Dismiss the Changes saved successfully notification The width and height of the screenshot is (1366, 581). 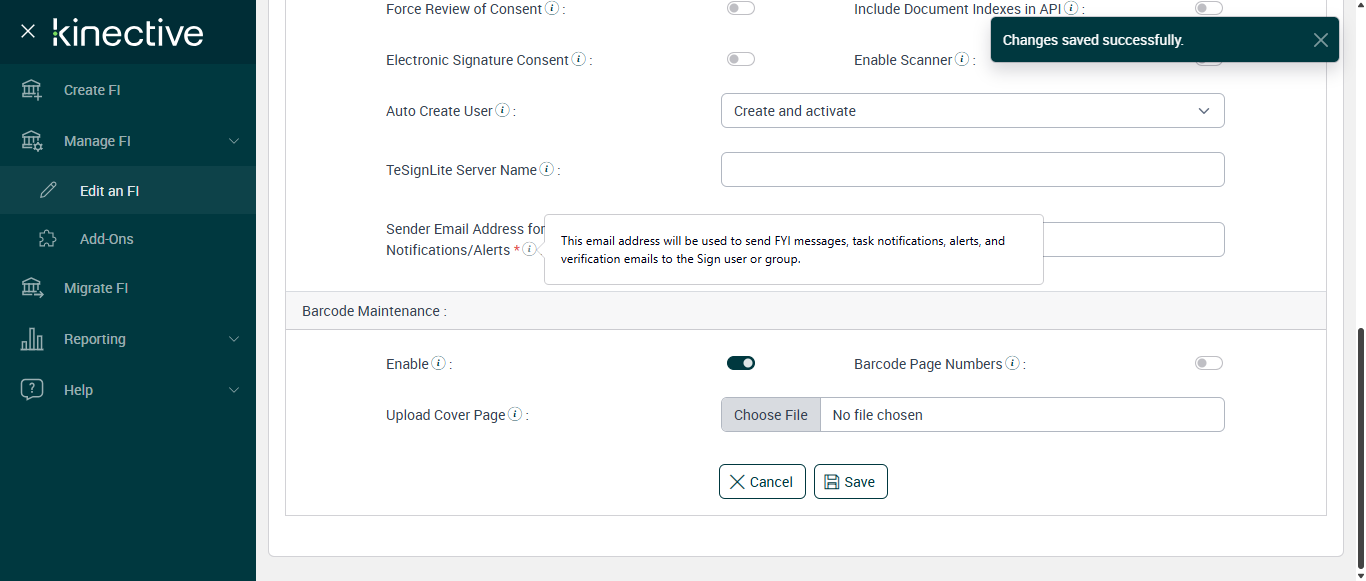pos(1321,40)
